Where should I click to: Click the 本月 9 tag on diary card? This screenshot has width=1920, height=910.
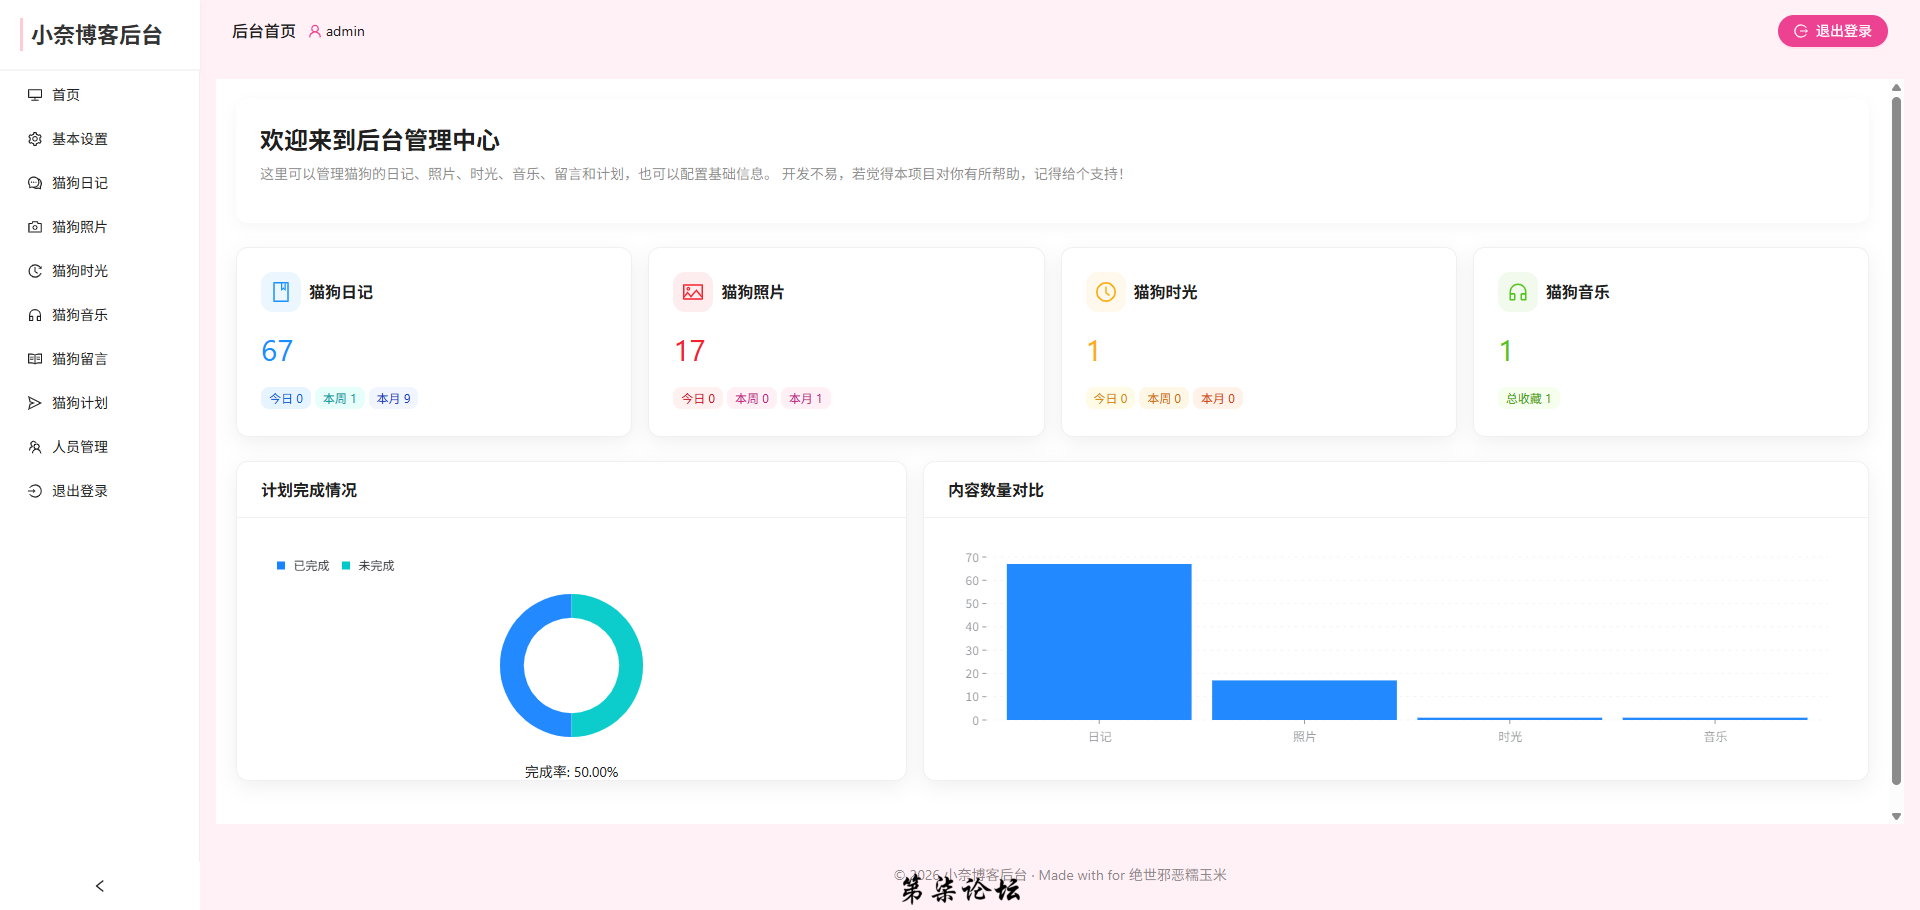coord(394,399)
